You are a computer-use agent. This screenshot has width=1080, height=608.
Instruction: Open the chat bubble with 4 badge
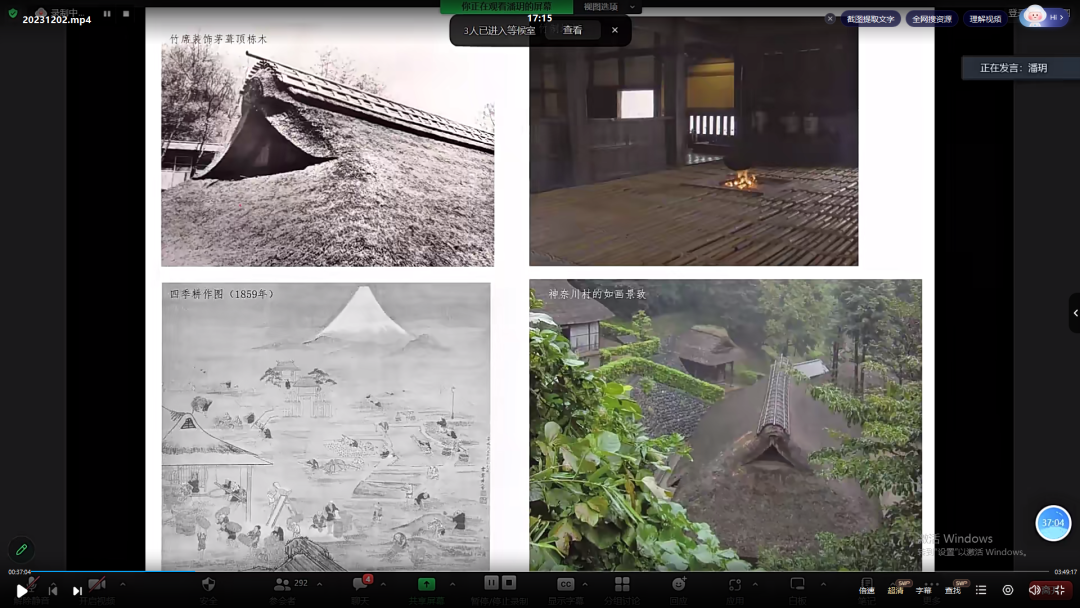click(360, 584)
